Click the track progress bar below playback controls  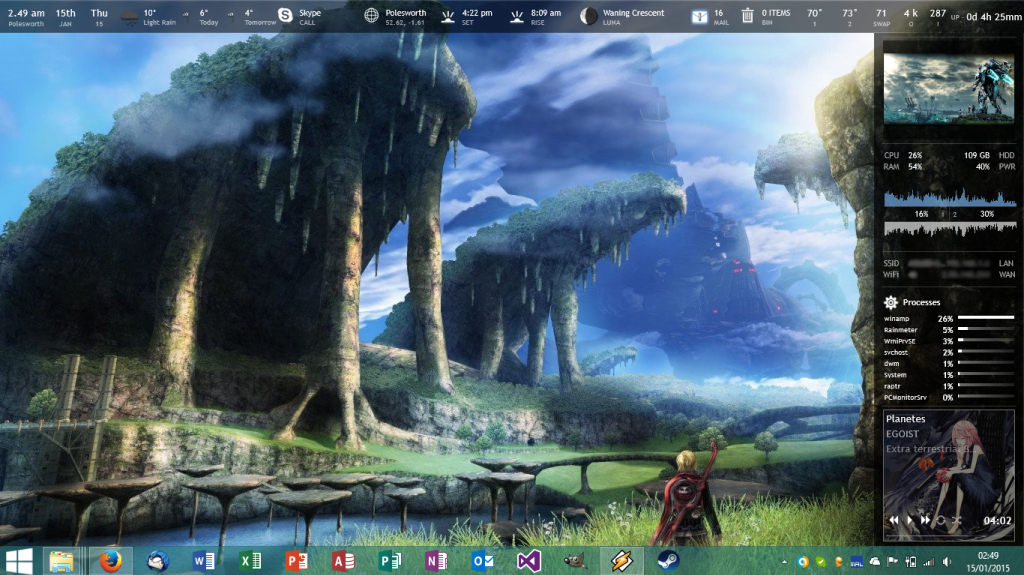[x=949, y=536]
